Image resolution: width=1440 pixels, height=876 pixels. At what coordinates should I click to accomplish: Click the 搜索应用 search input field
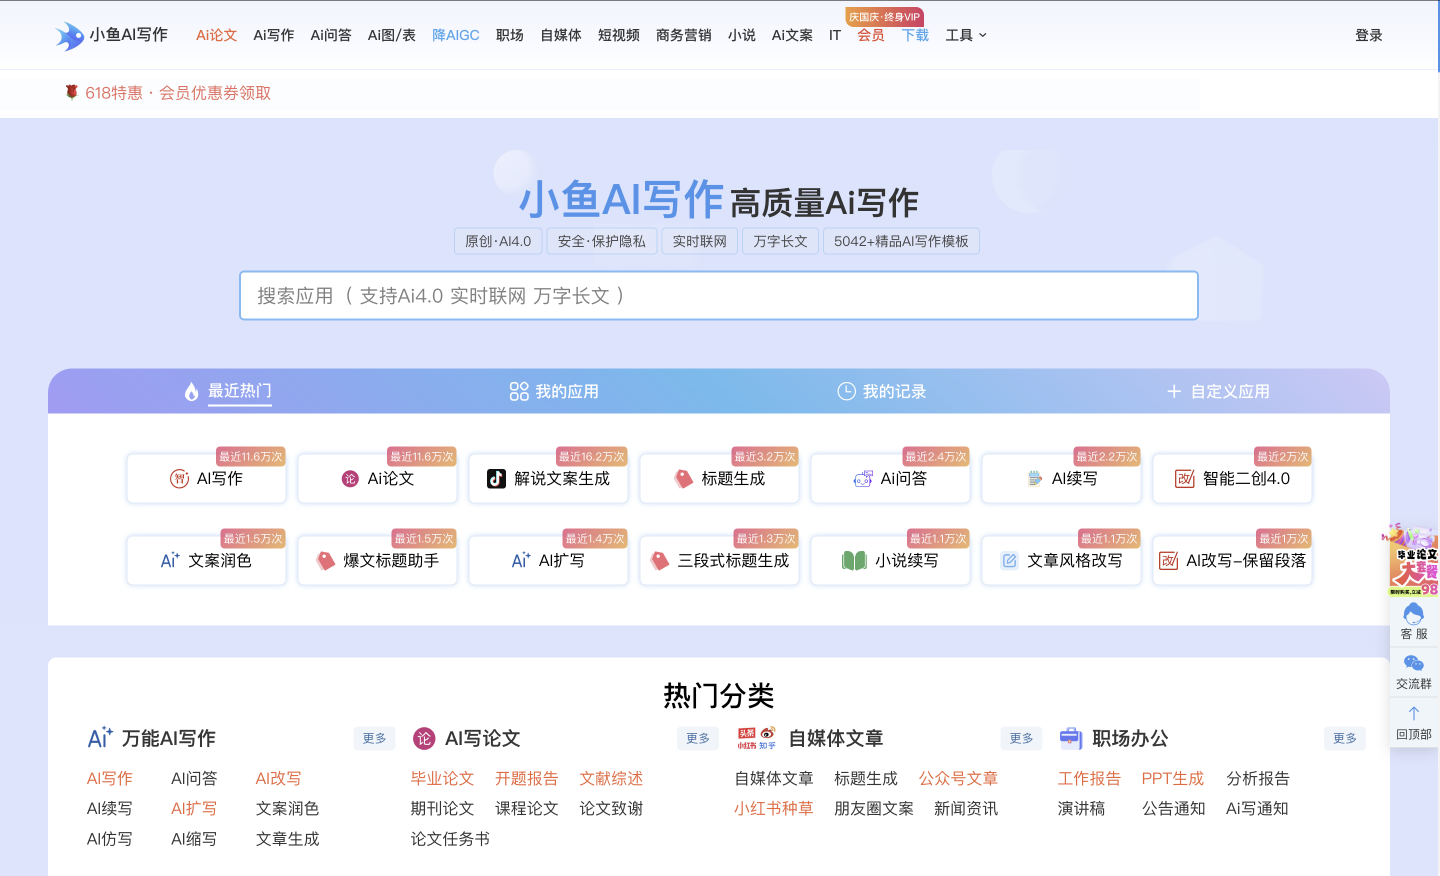point(719,296)
